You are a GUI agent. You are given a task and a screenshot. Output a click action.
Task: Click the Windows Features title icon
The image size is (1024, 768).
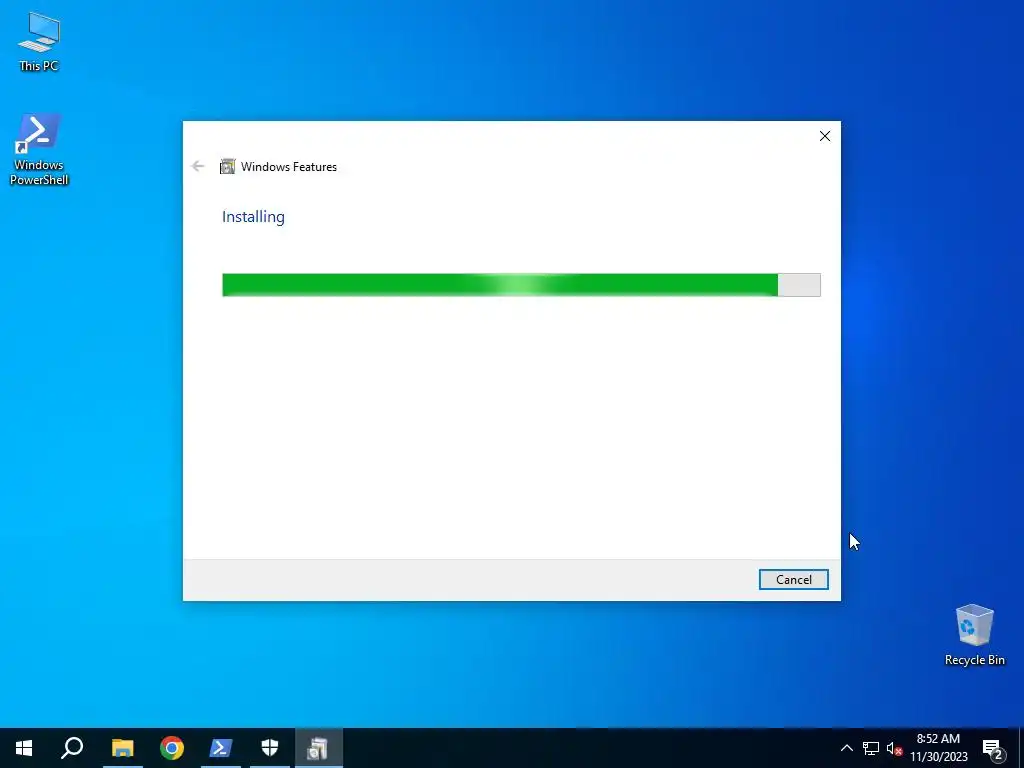coord(227,167)
